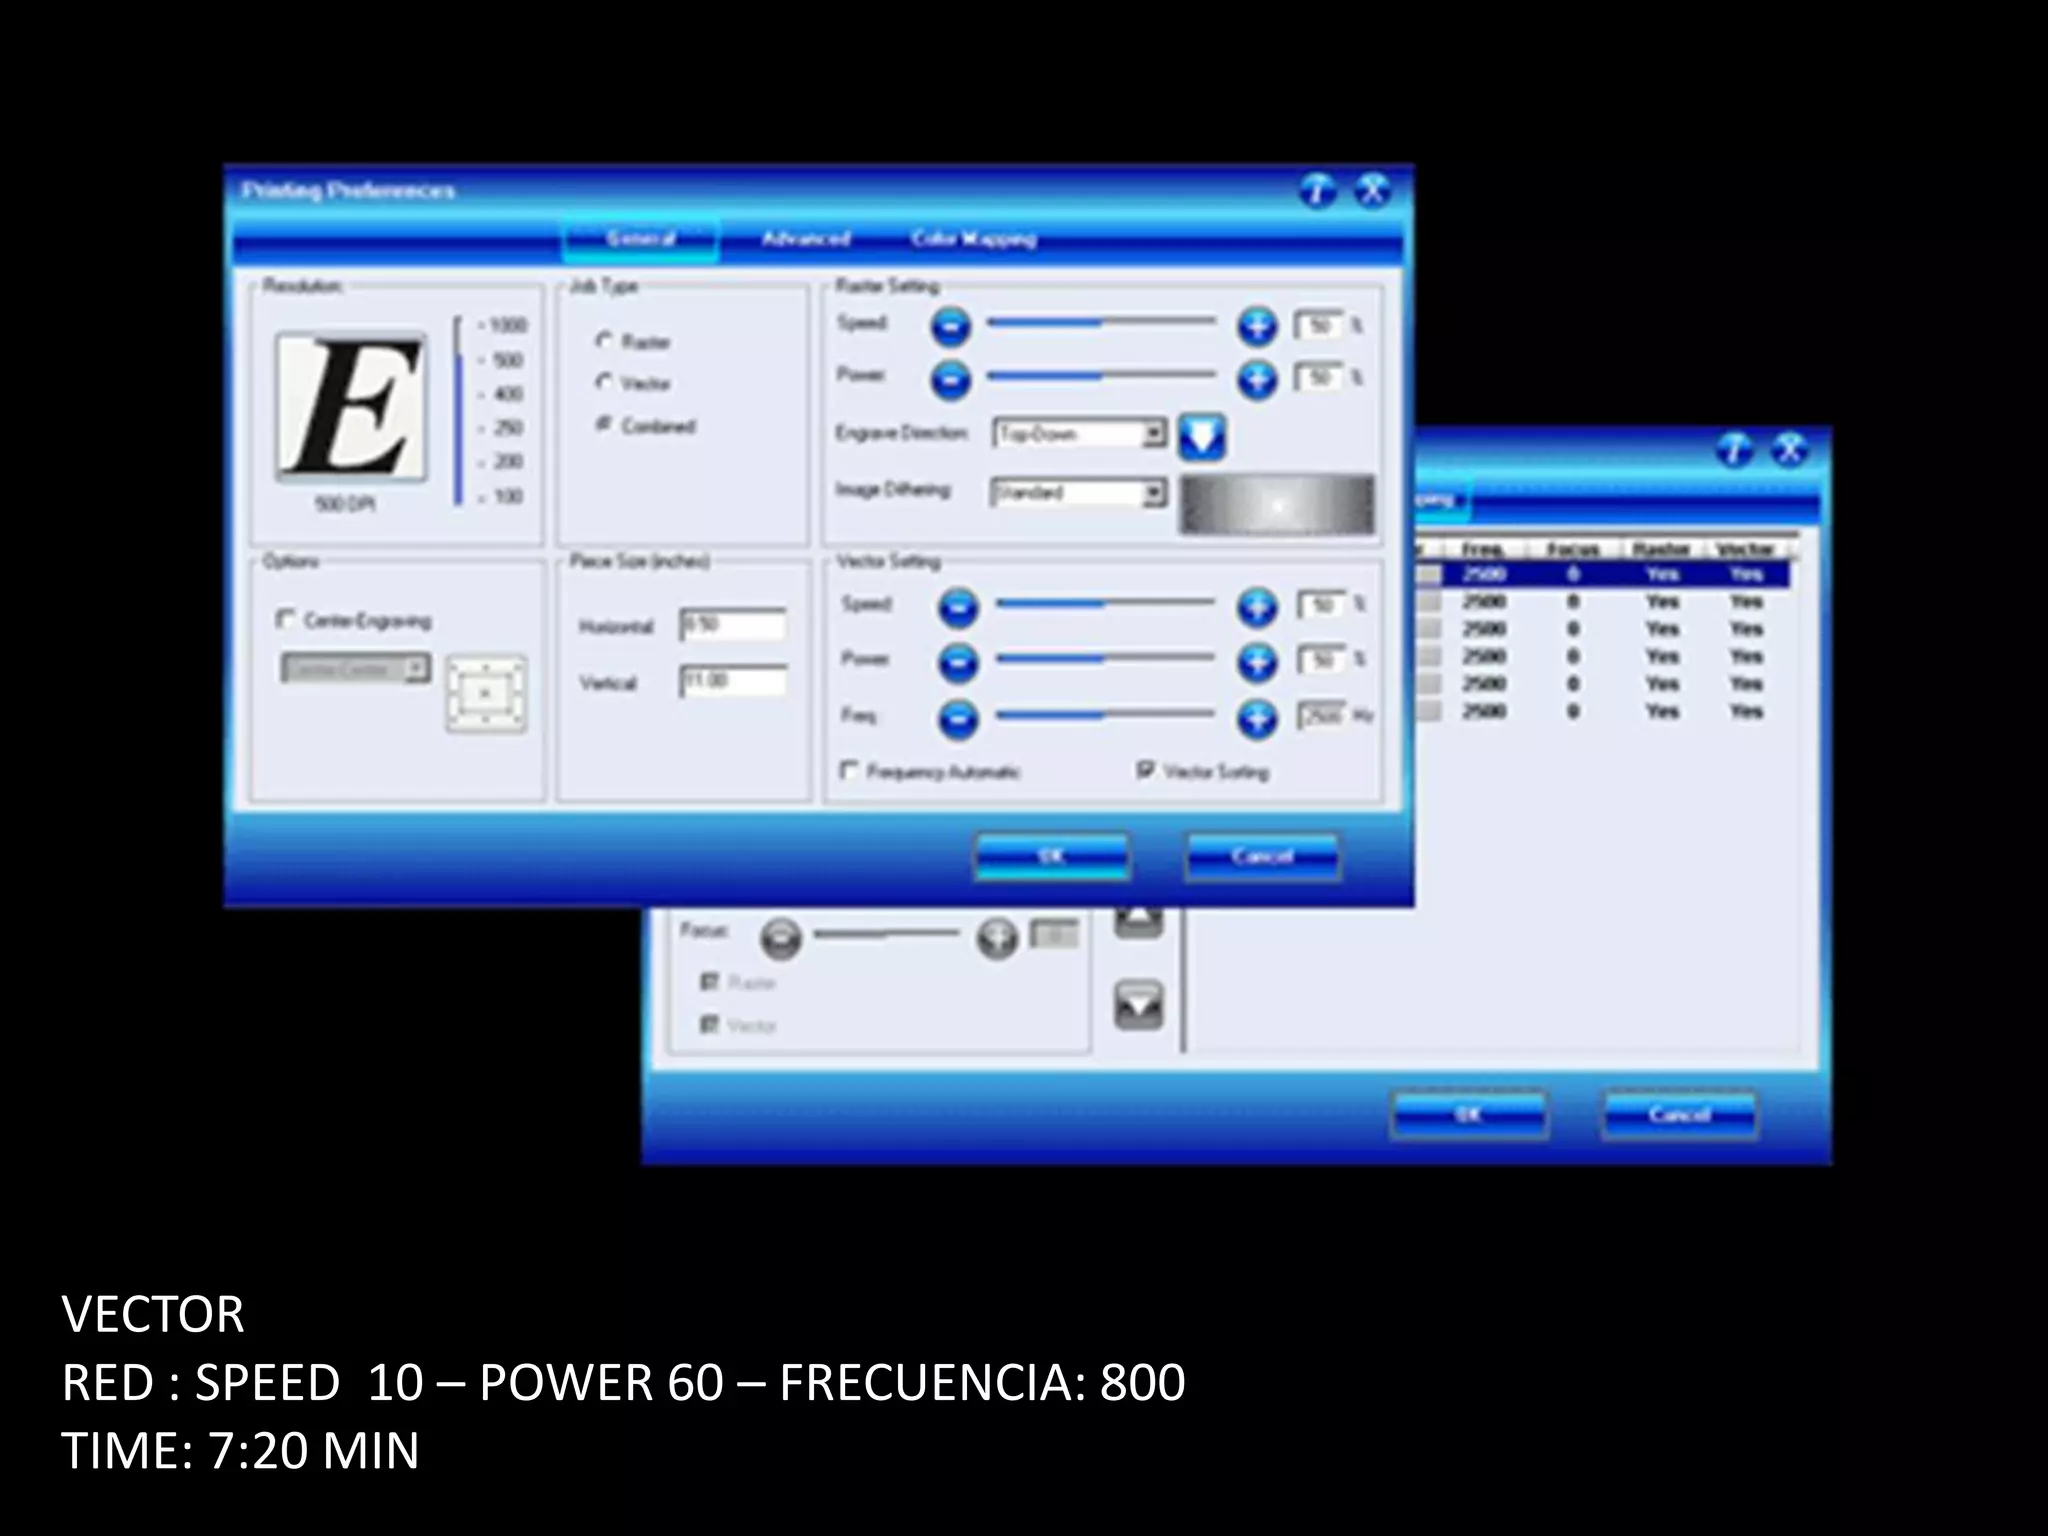Screen dimensions: 2048x1536
Task: Click the E resolution preview image
Action: (x=352, y=407)
